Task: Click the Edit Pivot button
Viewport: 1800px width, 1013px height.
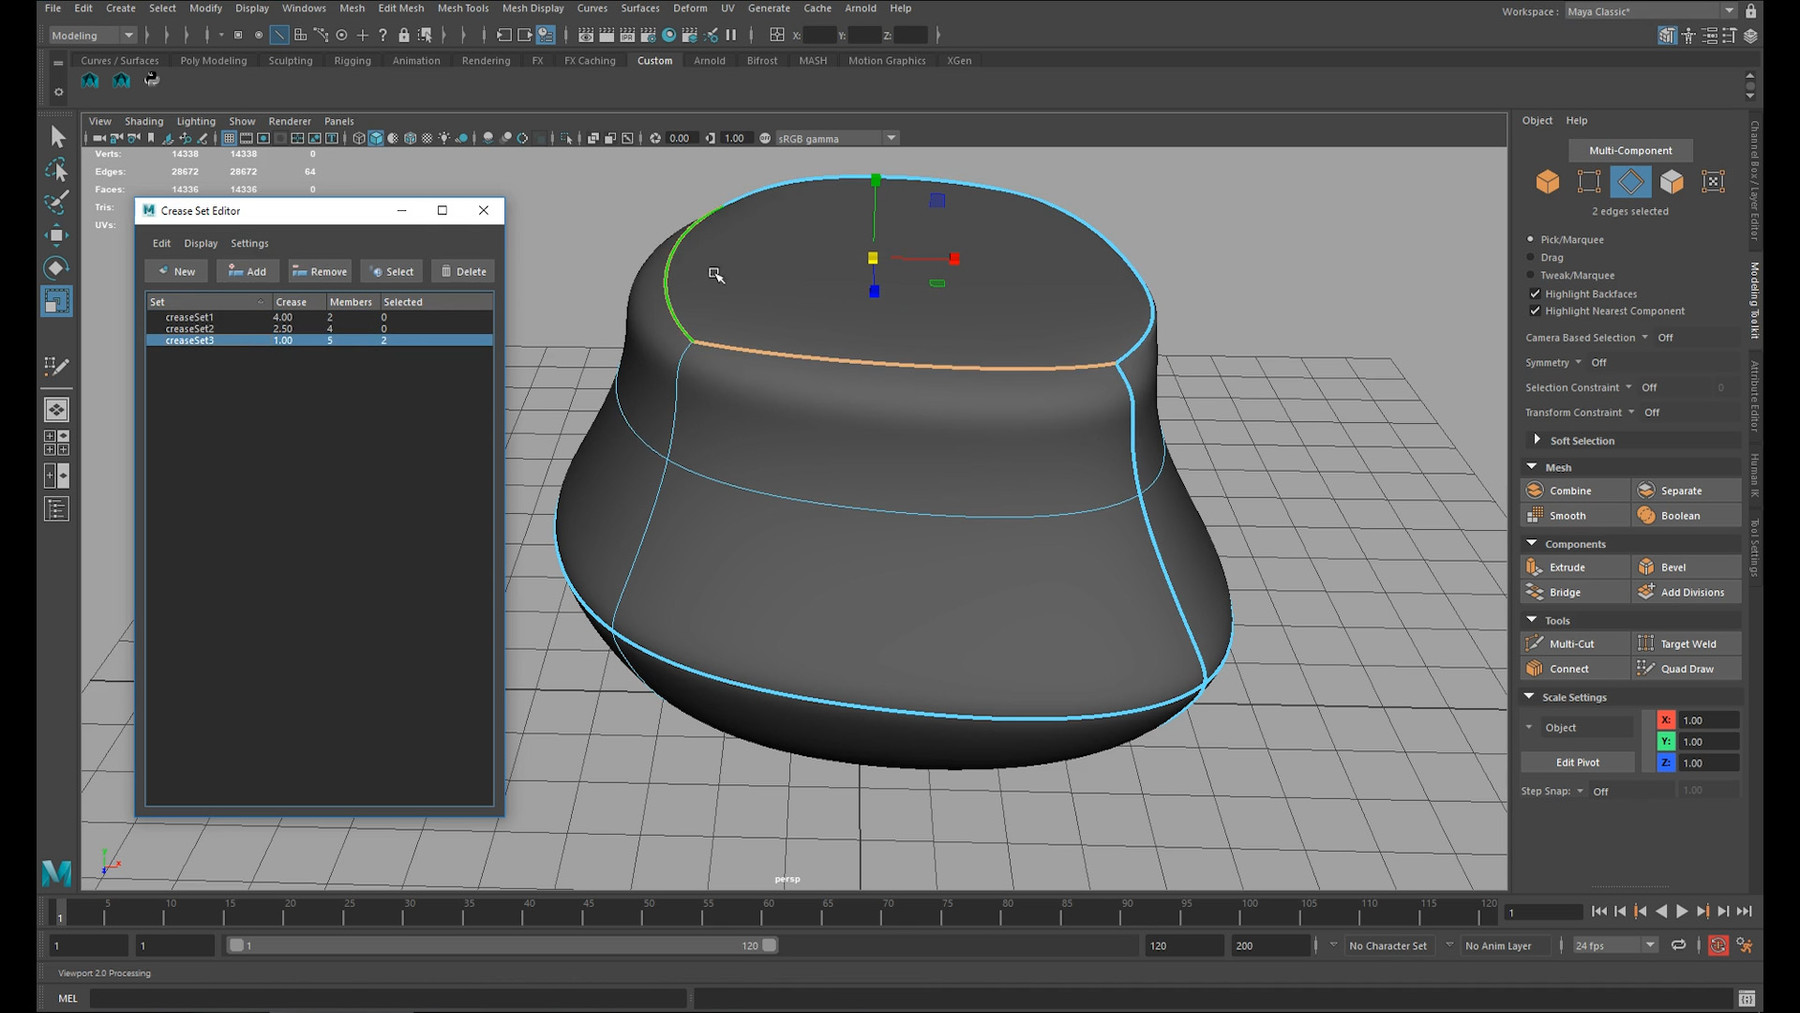Action: [x=1578, y=762]
